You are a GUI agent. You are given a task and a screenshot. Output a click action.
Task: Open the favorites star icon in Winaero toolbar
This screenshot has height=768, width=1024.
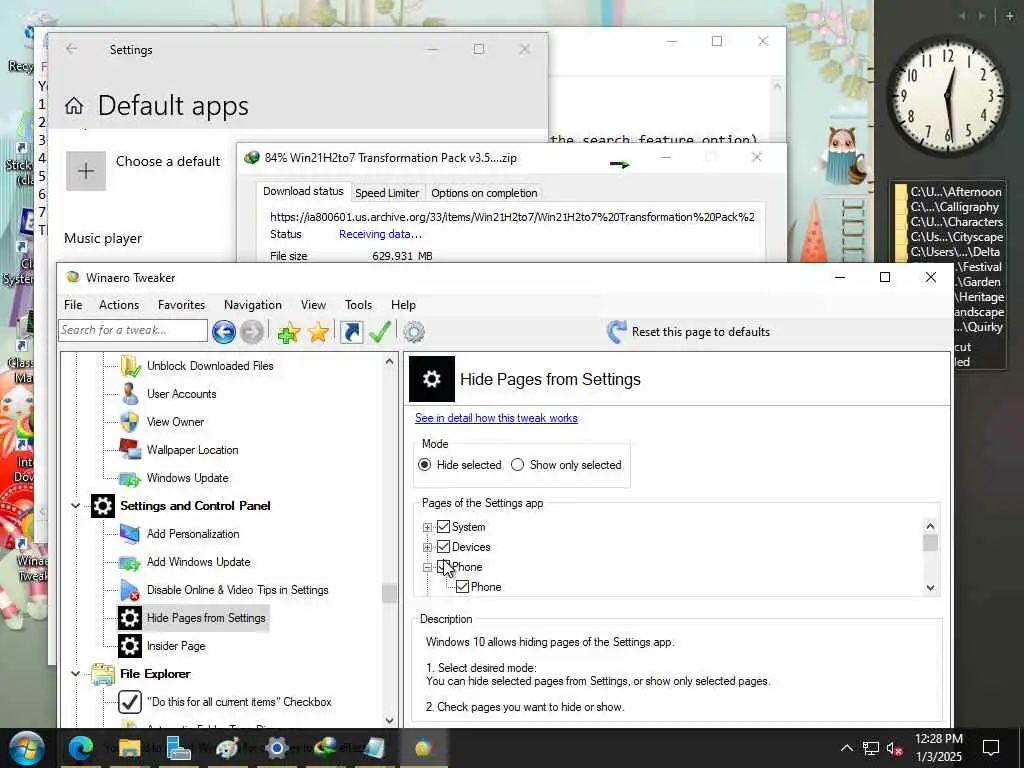(318, 332)
